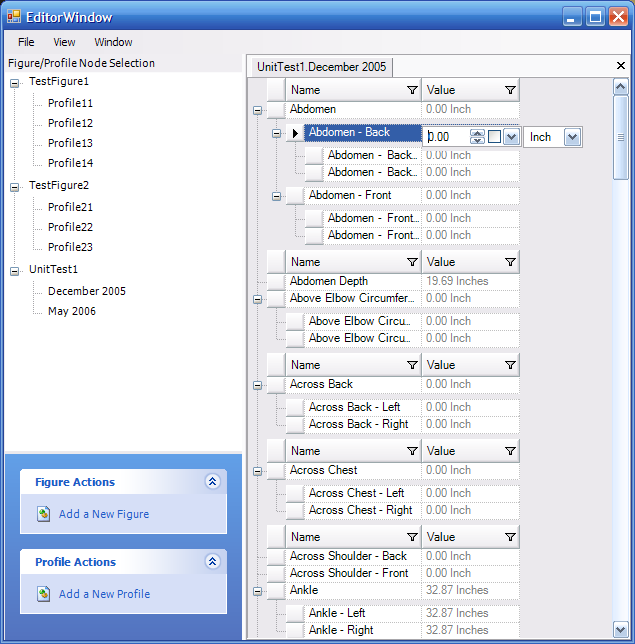
Task: Click the scrollbar up arrow in the grid
Action: 620,87
